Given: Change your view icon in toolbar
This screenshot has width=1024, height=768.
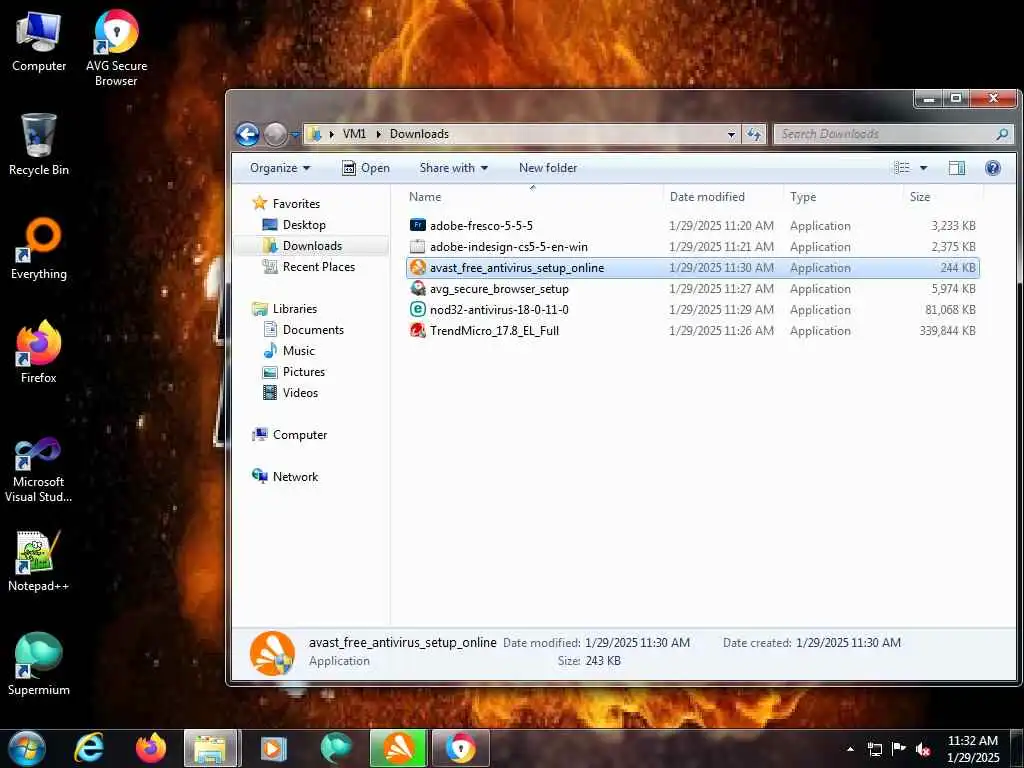Looking at the screenshot, I should pyautogui.click(x=902, y=168).
